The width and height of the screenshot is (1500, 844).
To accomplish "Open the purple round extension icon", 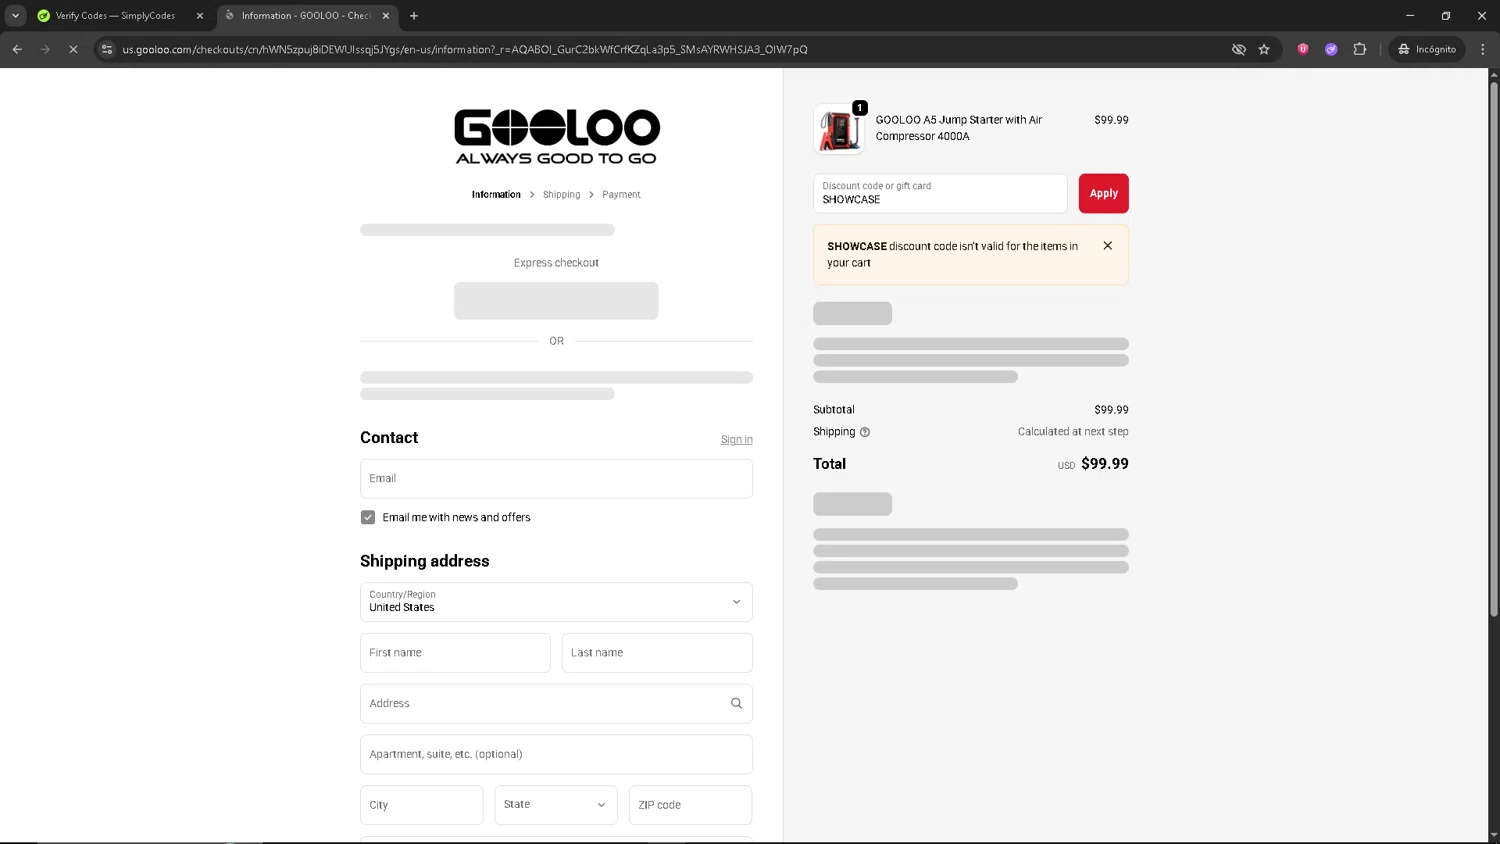I will click(x=1331, y=49).
